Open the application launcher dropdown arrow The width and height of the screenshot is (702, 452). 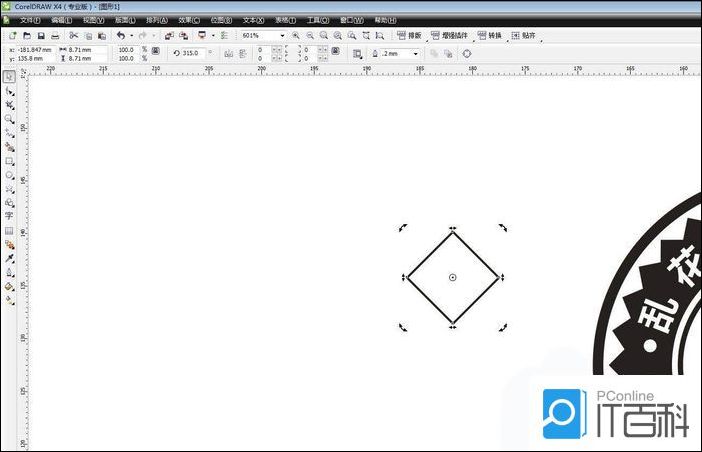213,35
